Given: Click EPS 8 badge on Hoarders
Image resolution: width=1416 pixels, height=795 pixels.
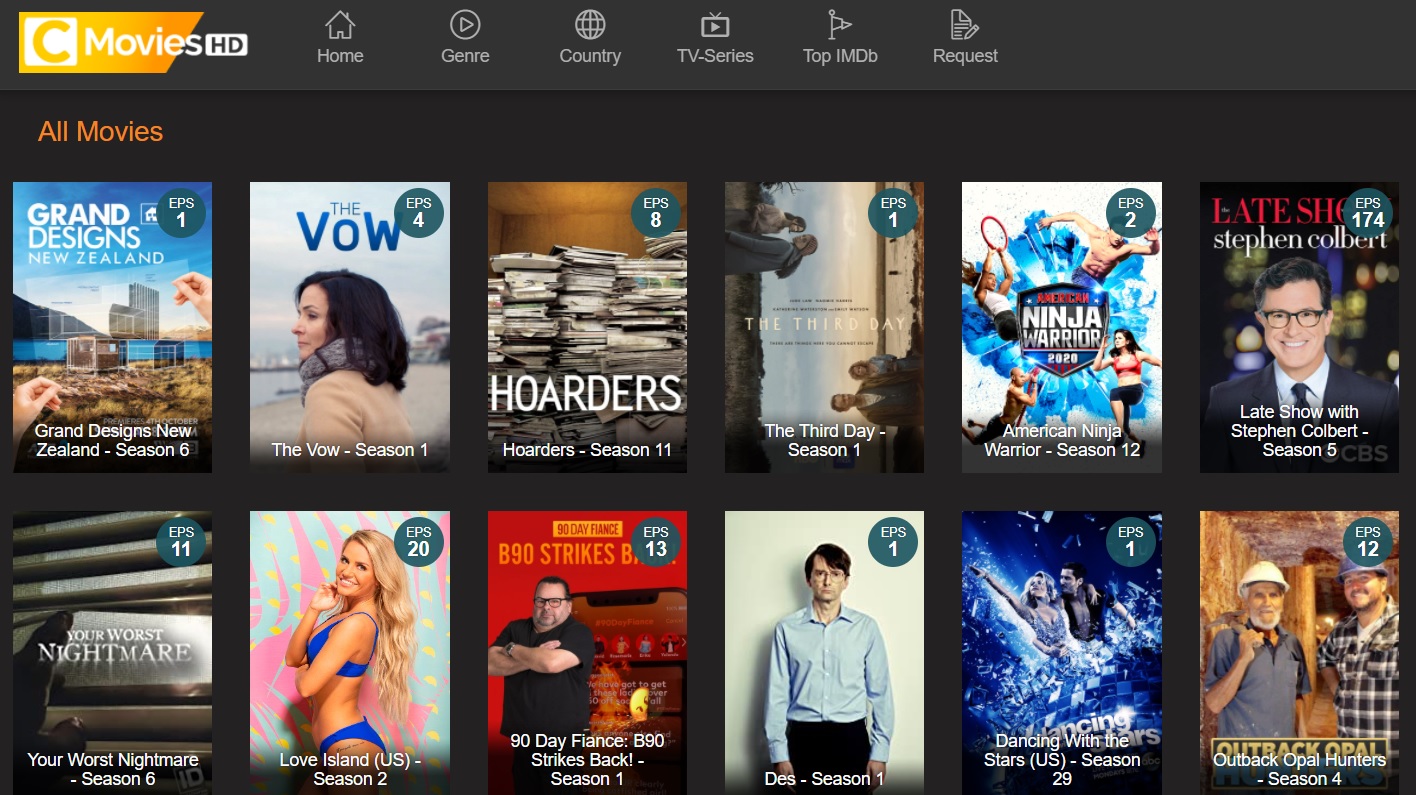Looking at the screenshot, I should point(656,213).
